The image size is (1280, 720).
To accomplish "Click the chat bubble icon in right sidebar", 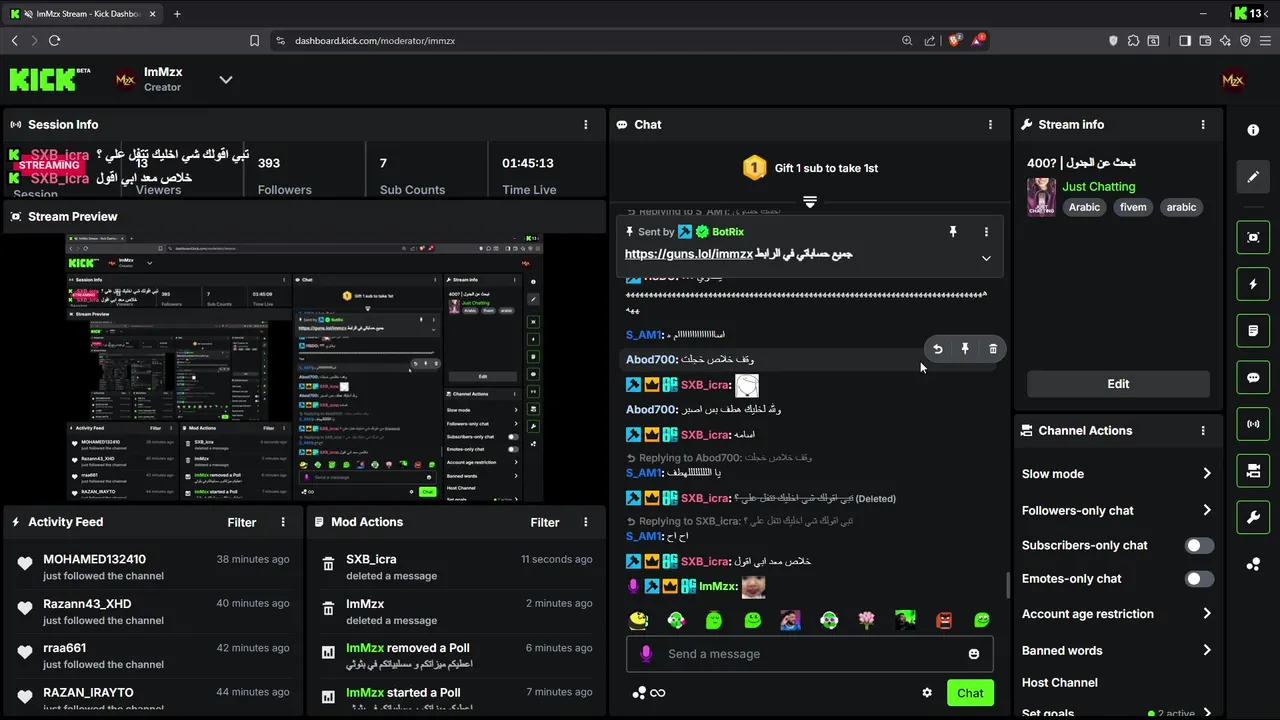I will (x=1253, y=378).
